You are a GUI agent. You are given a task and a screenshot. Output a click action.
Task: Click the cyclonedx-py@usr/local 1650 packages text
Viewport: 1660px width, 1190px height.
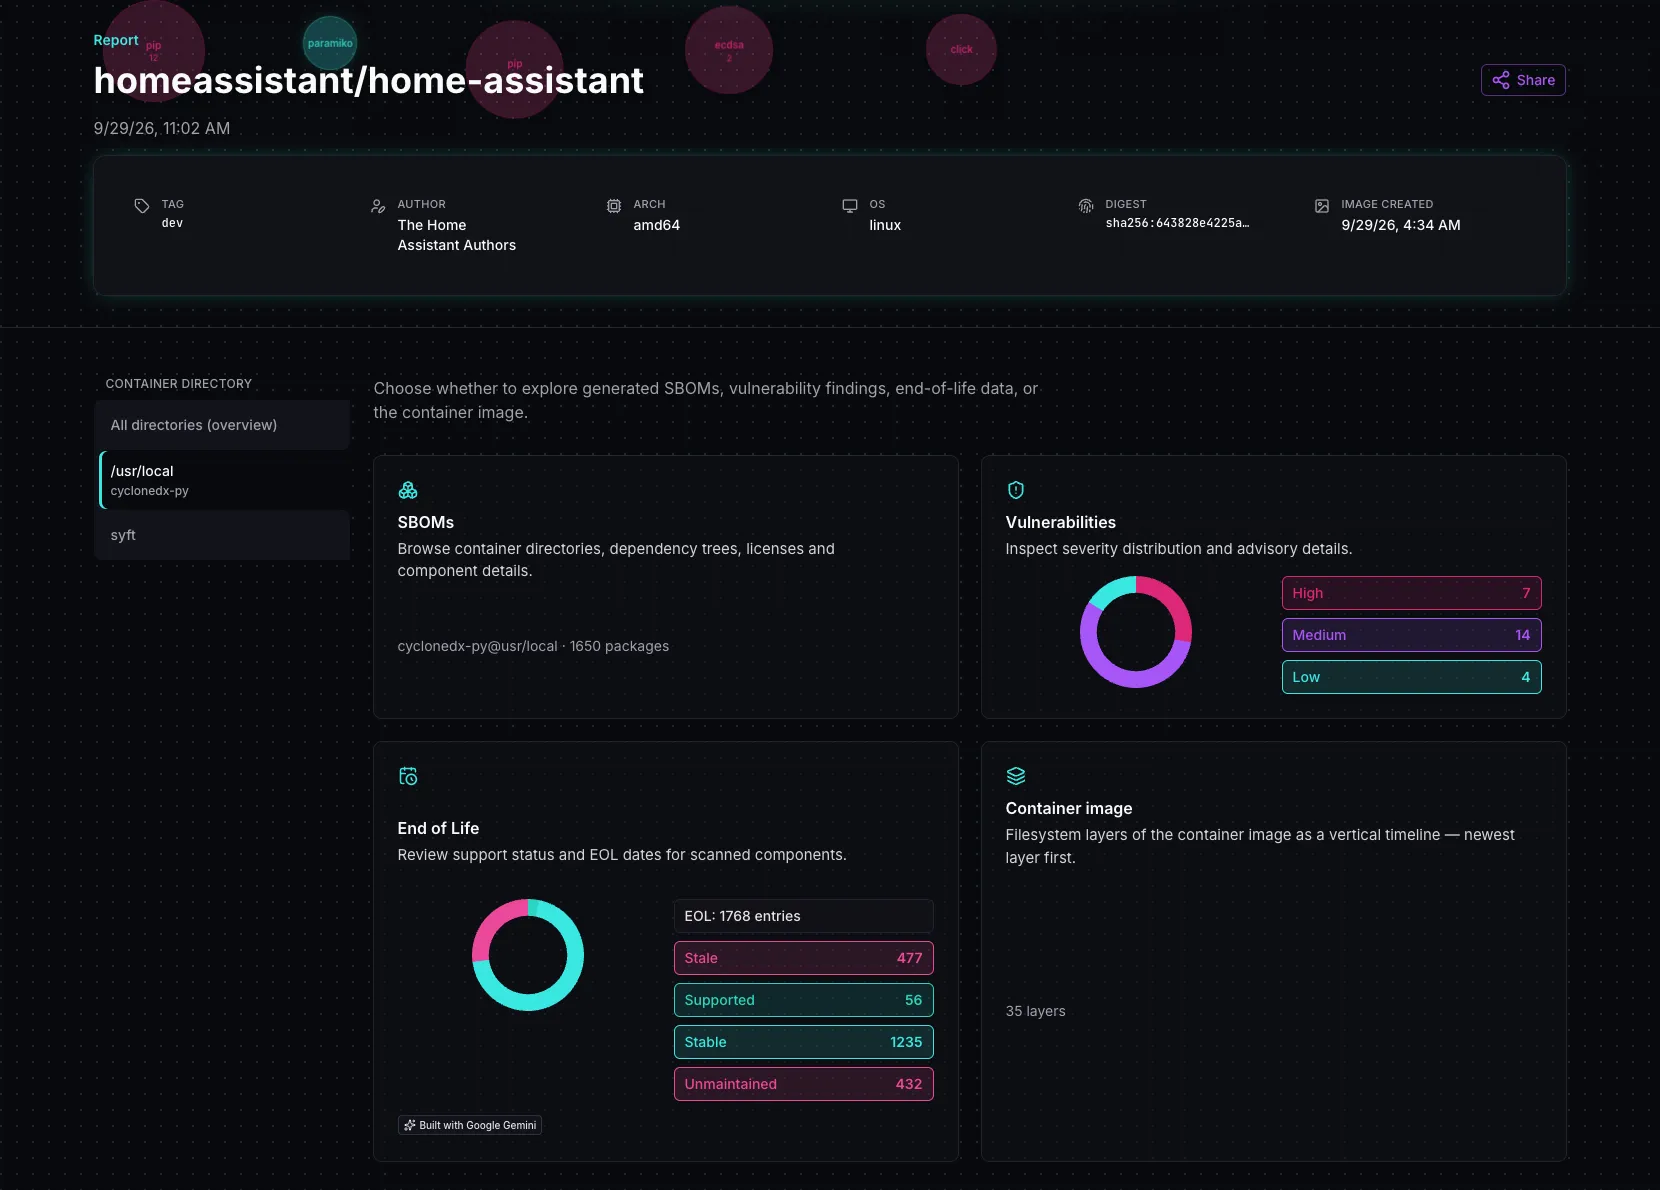pos(533,646)
